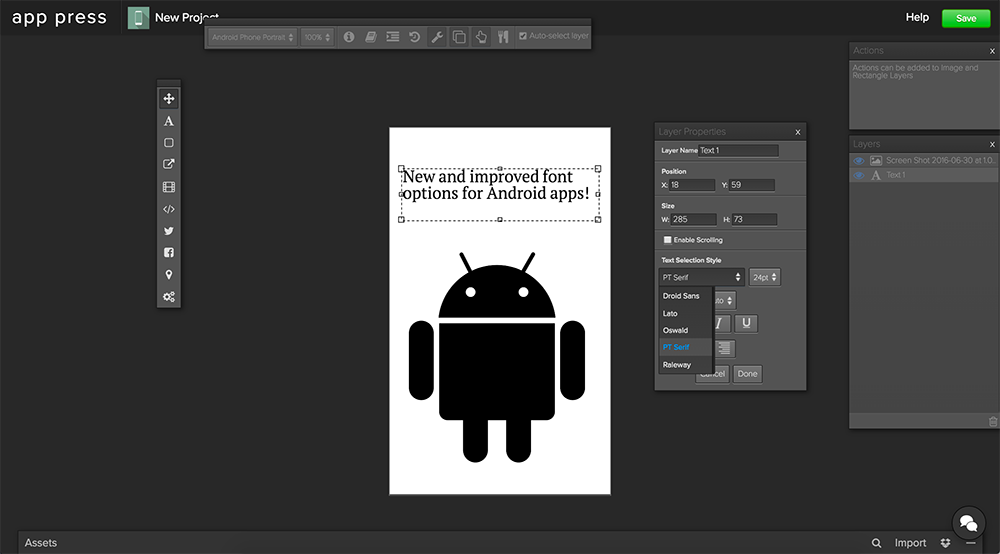Toggle the Auto-select layer checkbox
The height and width of the screenshot is (554, 1000).
[523, 36]
